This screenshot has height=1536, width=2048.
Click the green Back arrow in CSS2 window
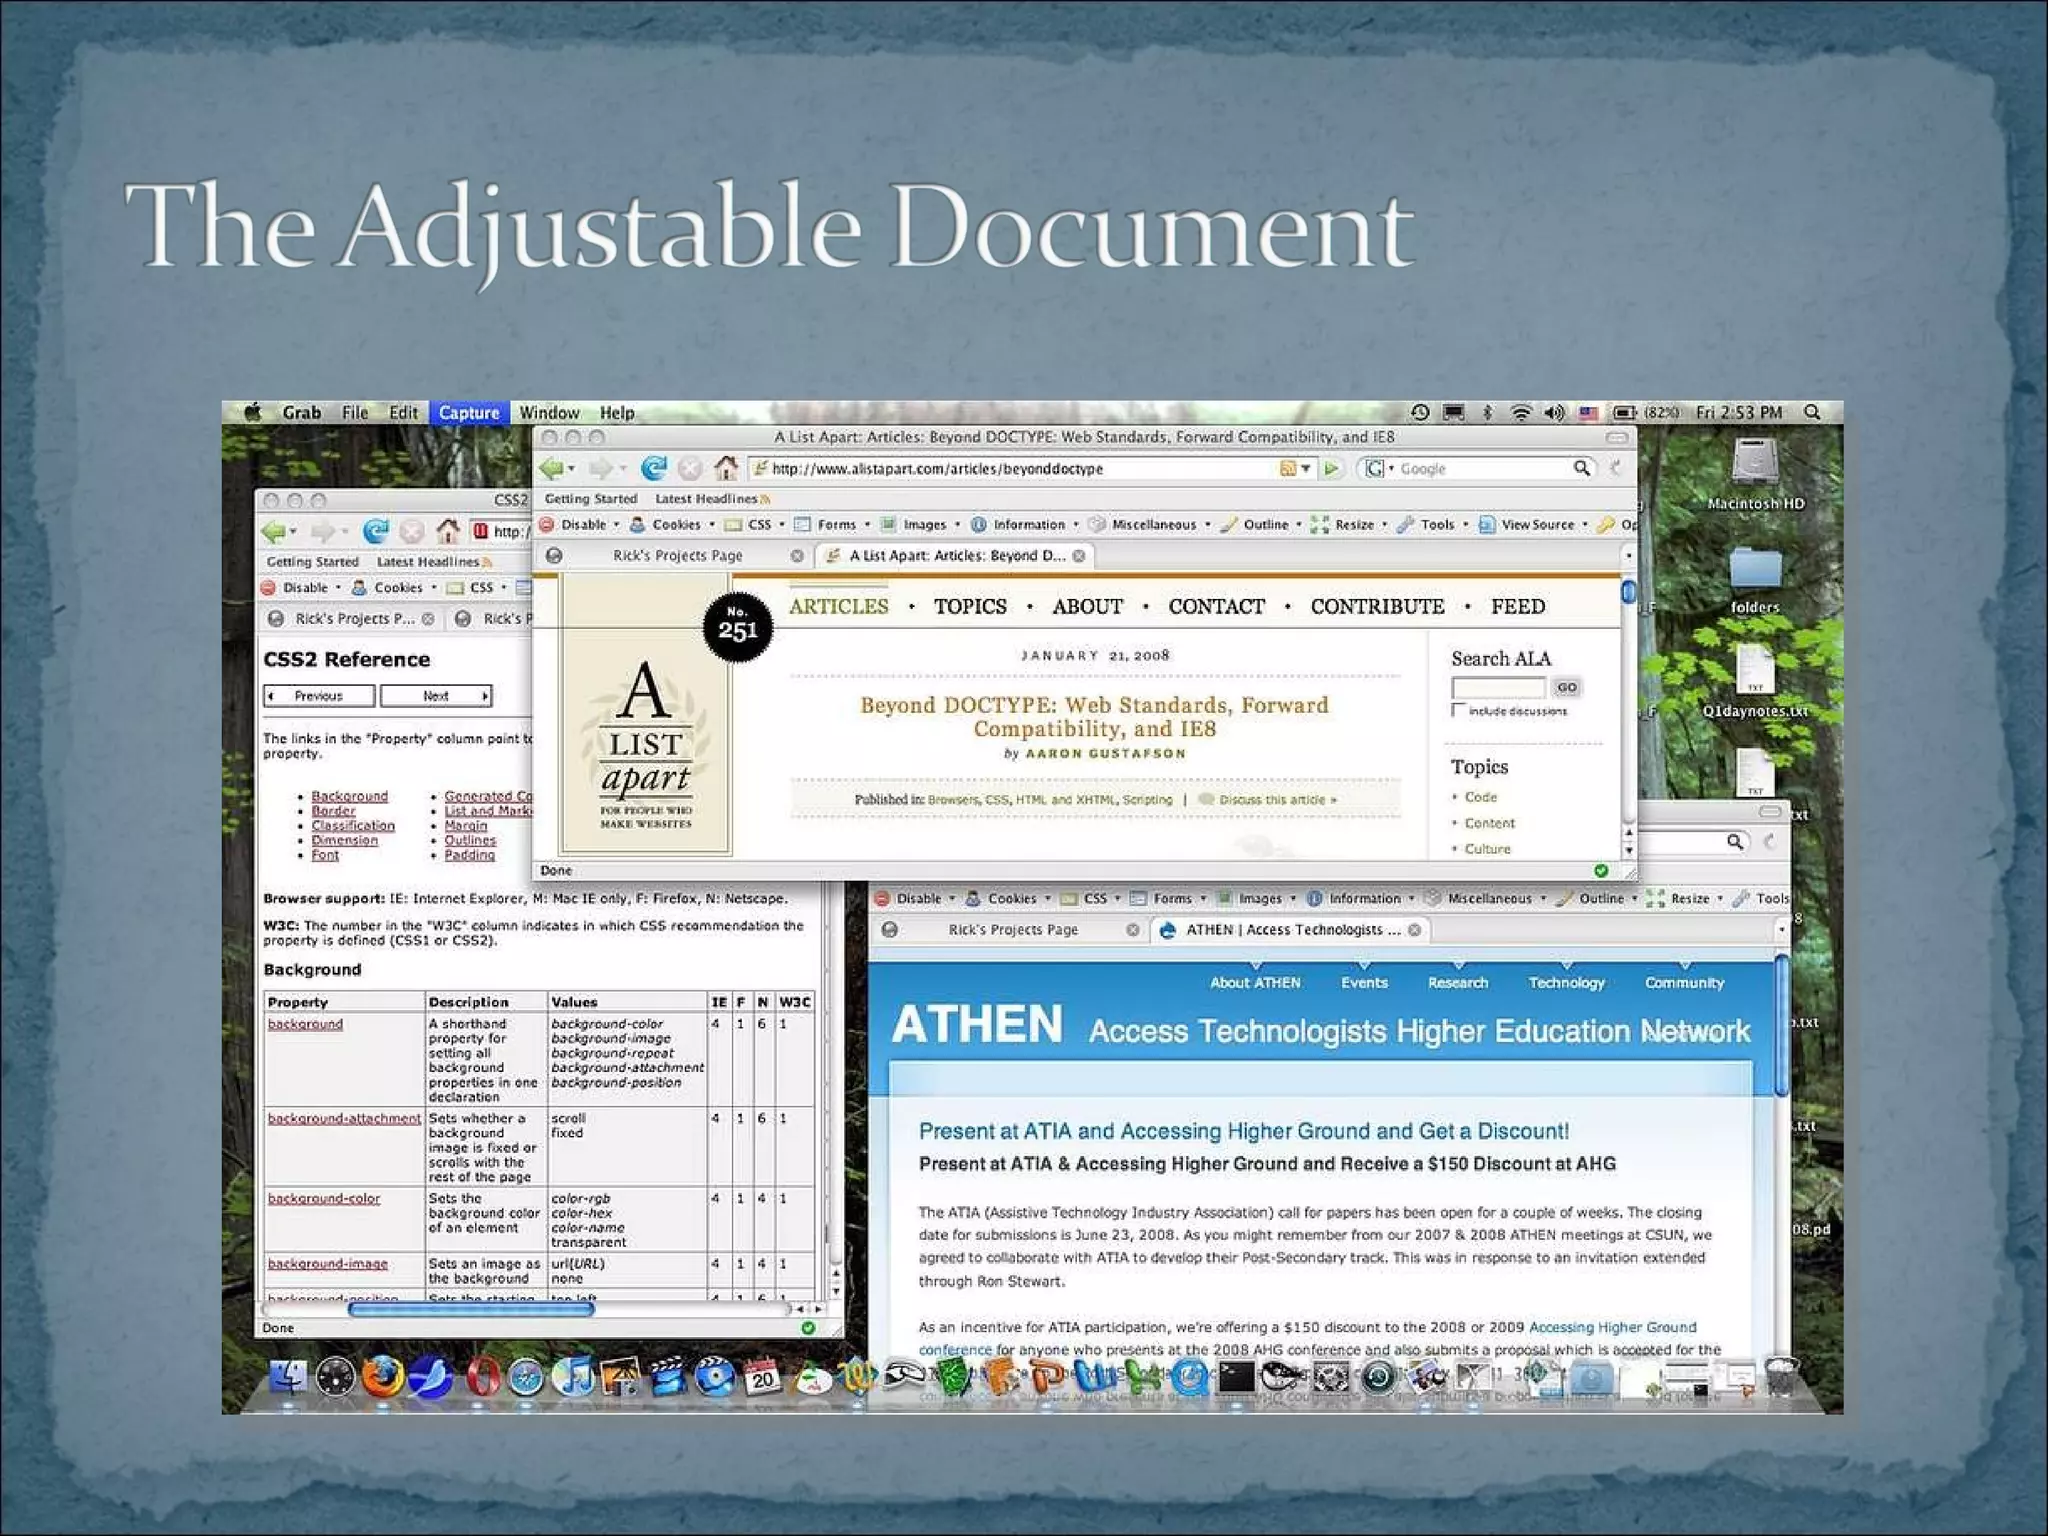point(273,531)
